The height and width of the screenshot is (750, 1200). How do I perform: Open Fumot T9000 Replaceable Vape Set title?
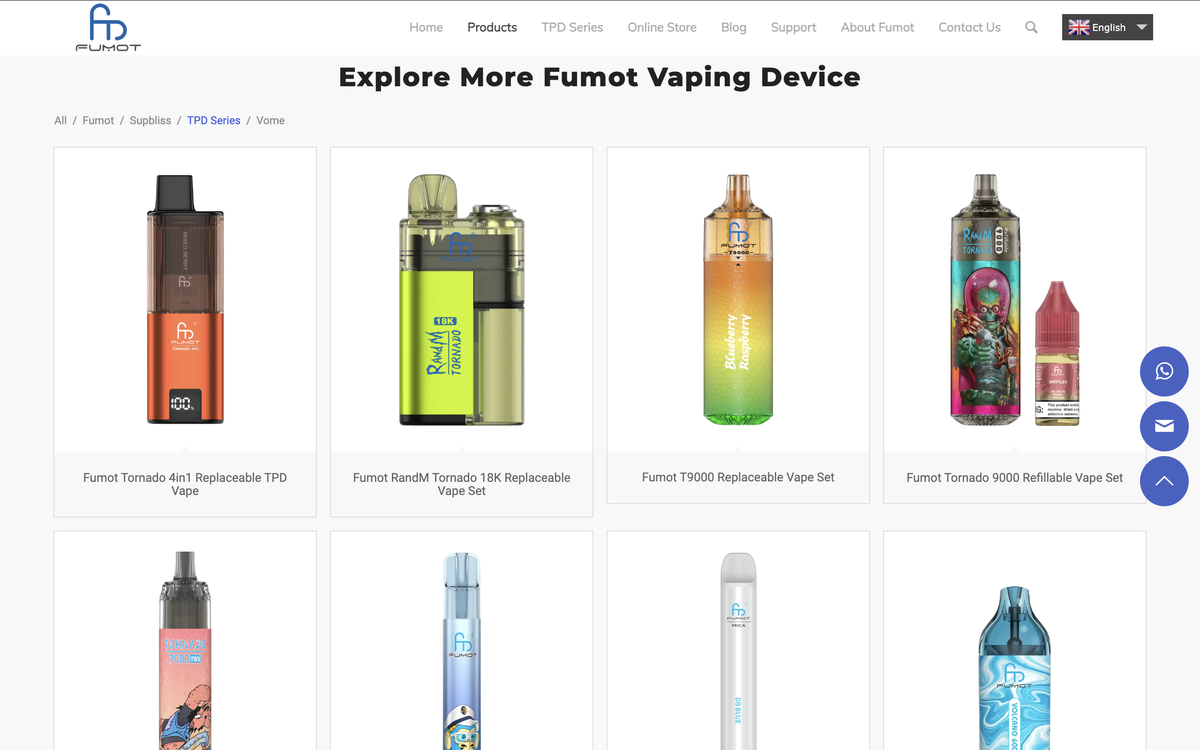[x=738, y=477]
